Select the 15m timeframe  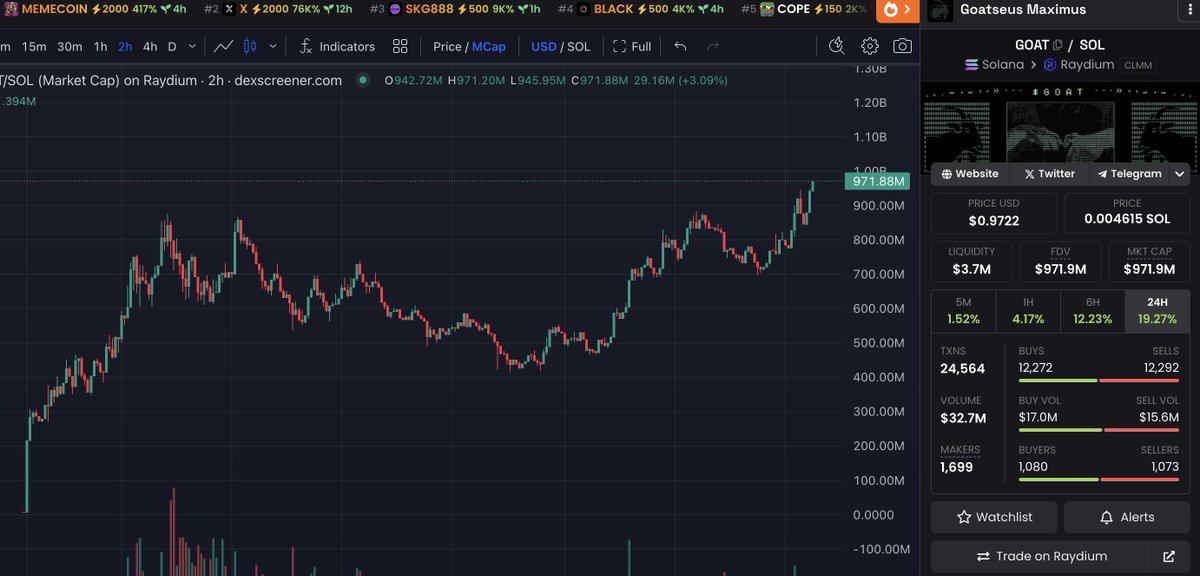[x=34, y=46]
